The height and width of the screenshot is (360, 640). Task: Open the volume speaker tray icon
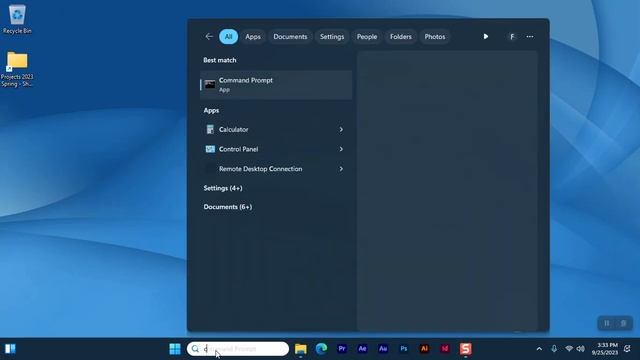(x=580, y=349)
